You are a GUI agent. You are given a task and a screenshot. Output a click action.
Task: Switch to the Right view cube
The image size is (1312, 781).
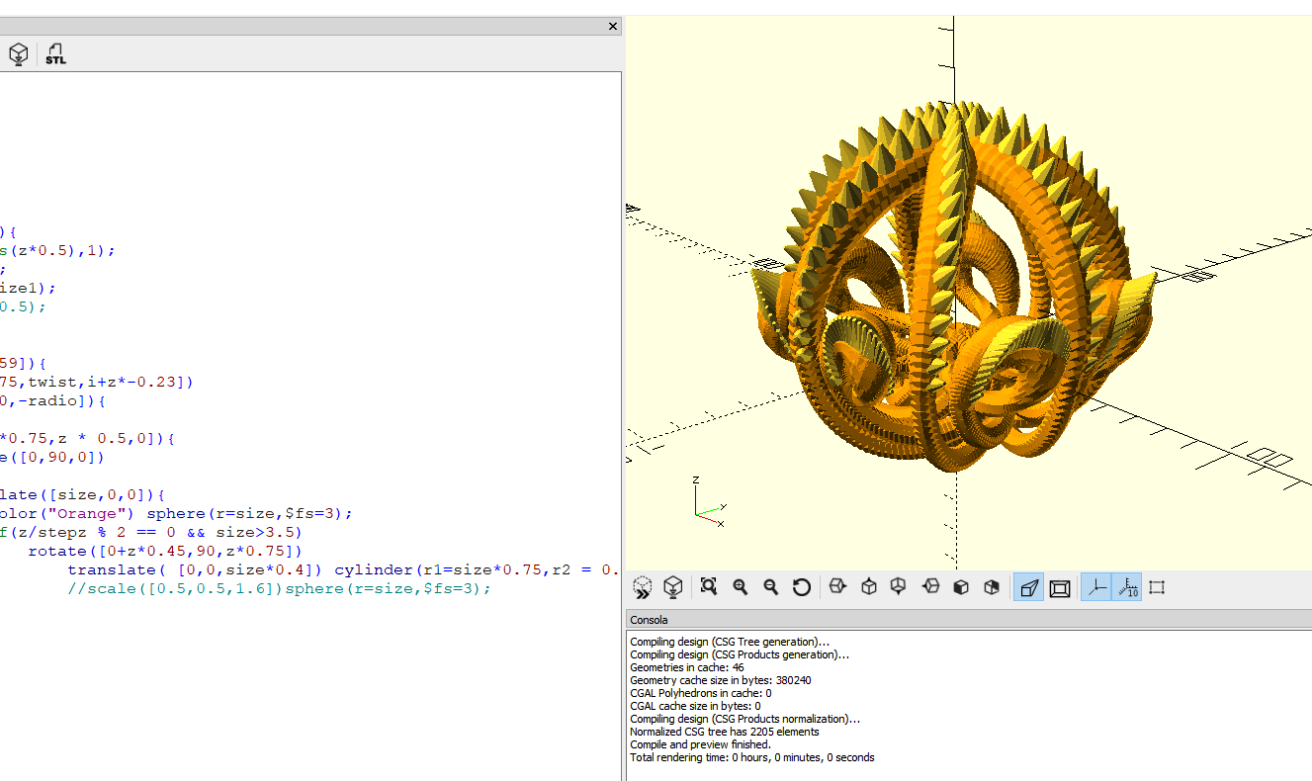click(838, 587)
